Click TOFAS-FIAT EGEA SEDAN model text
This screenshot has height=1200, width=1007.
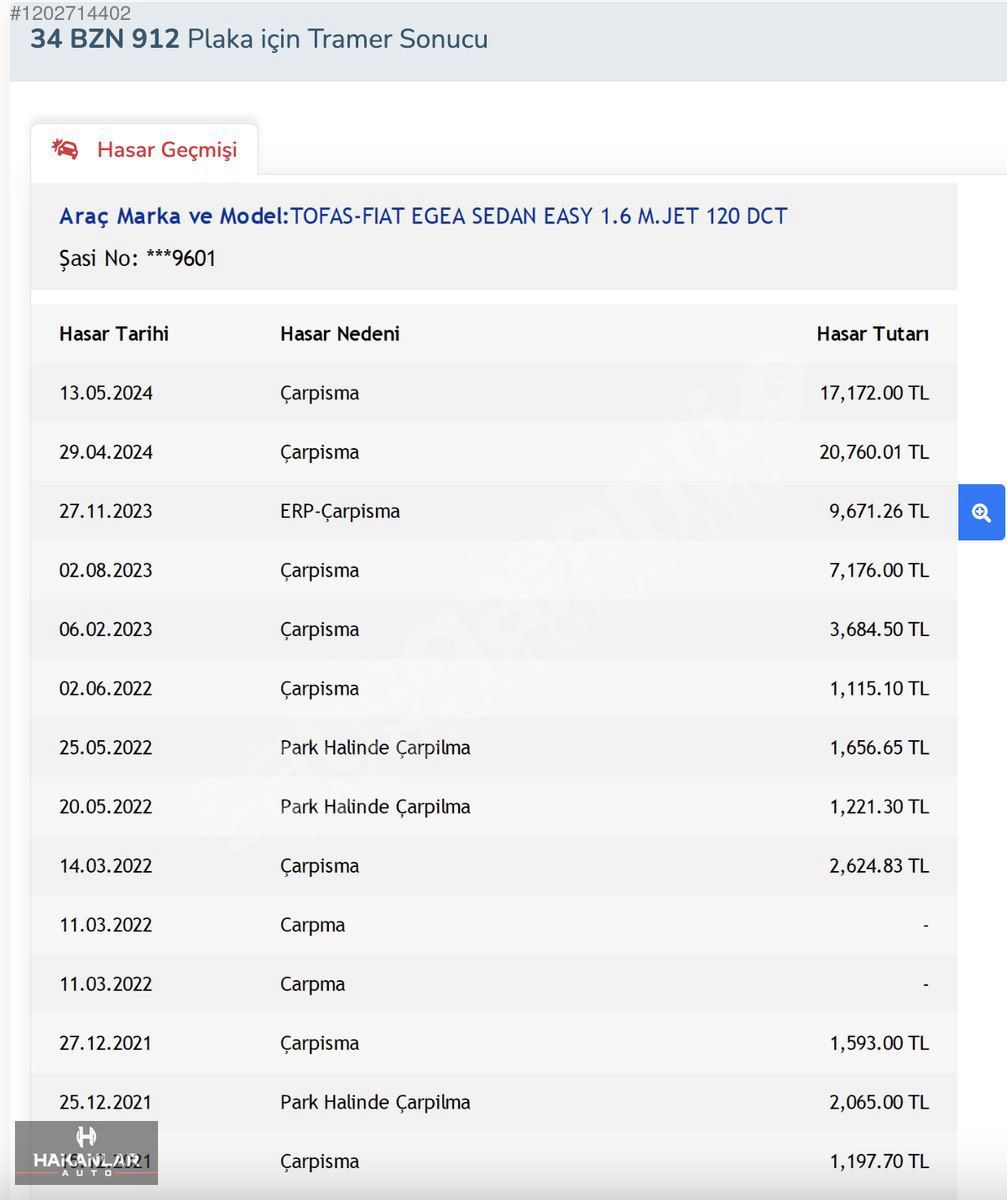coord(539,216)
